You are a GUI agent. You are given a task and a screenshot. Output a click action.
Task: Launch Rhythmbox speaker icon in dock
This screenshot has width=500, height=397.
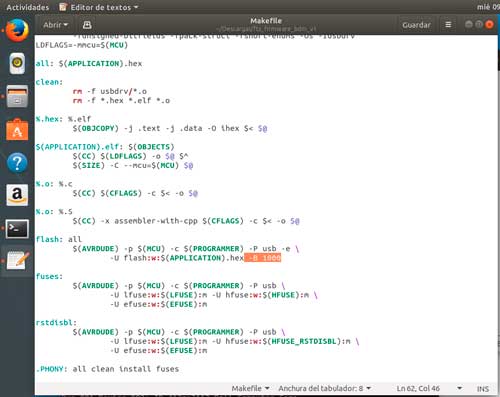17,63
